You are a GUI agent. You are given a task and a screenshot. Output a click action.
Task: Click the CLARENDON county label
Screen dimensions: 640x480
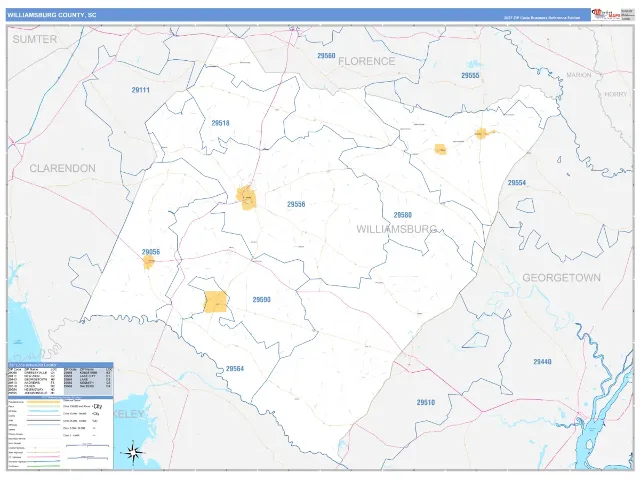pos(62,168)
